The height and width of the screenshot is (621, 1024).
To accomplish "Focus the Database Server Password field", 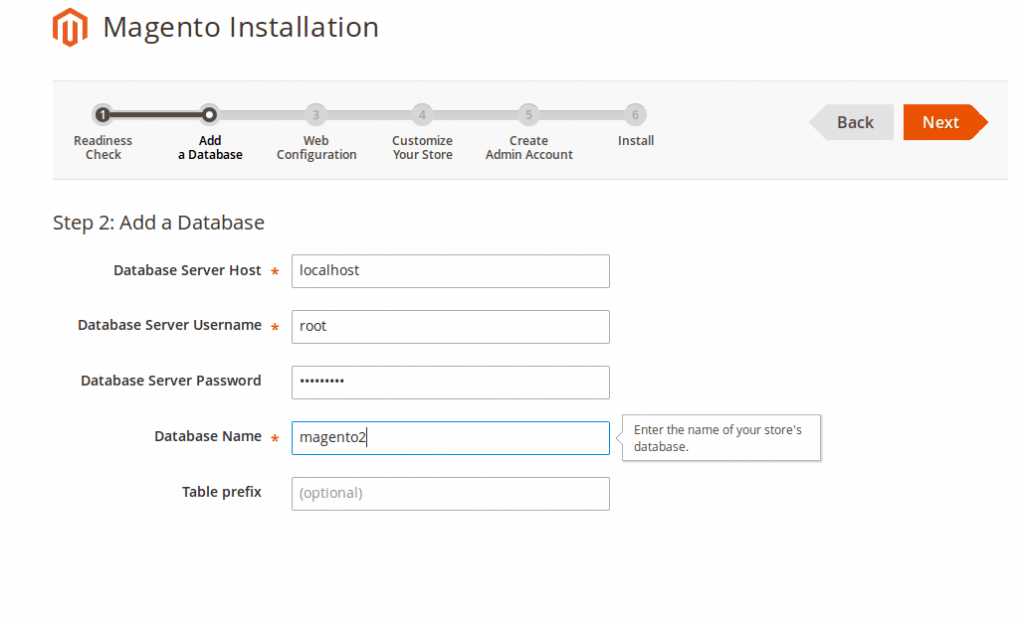I will (x=451, y=382).
